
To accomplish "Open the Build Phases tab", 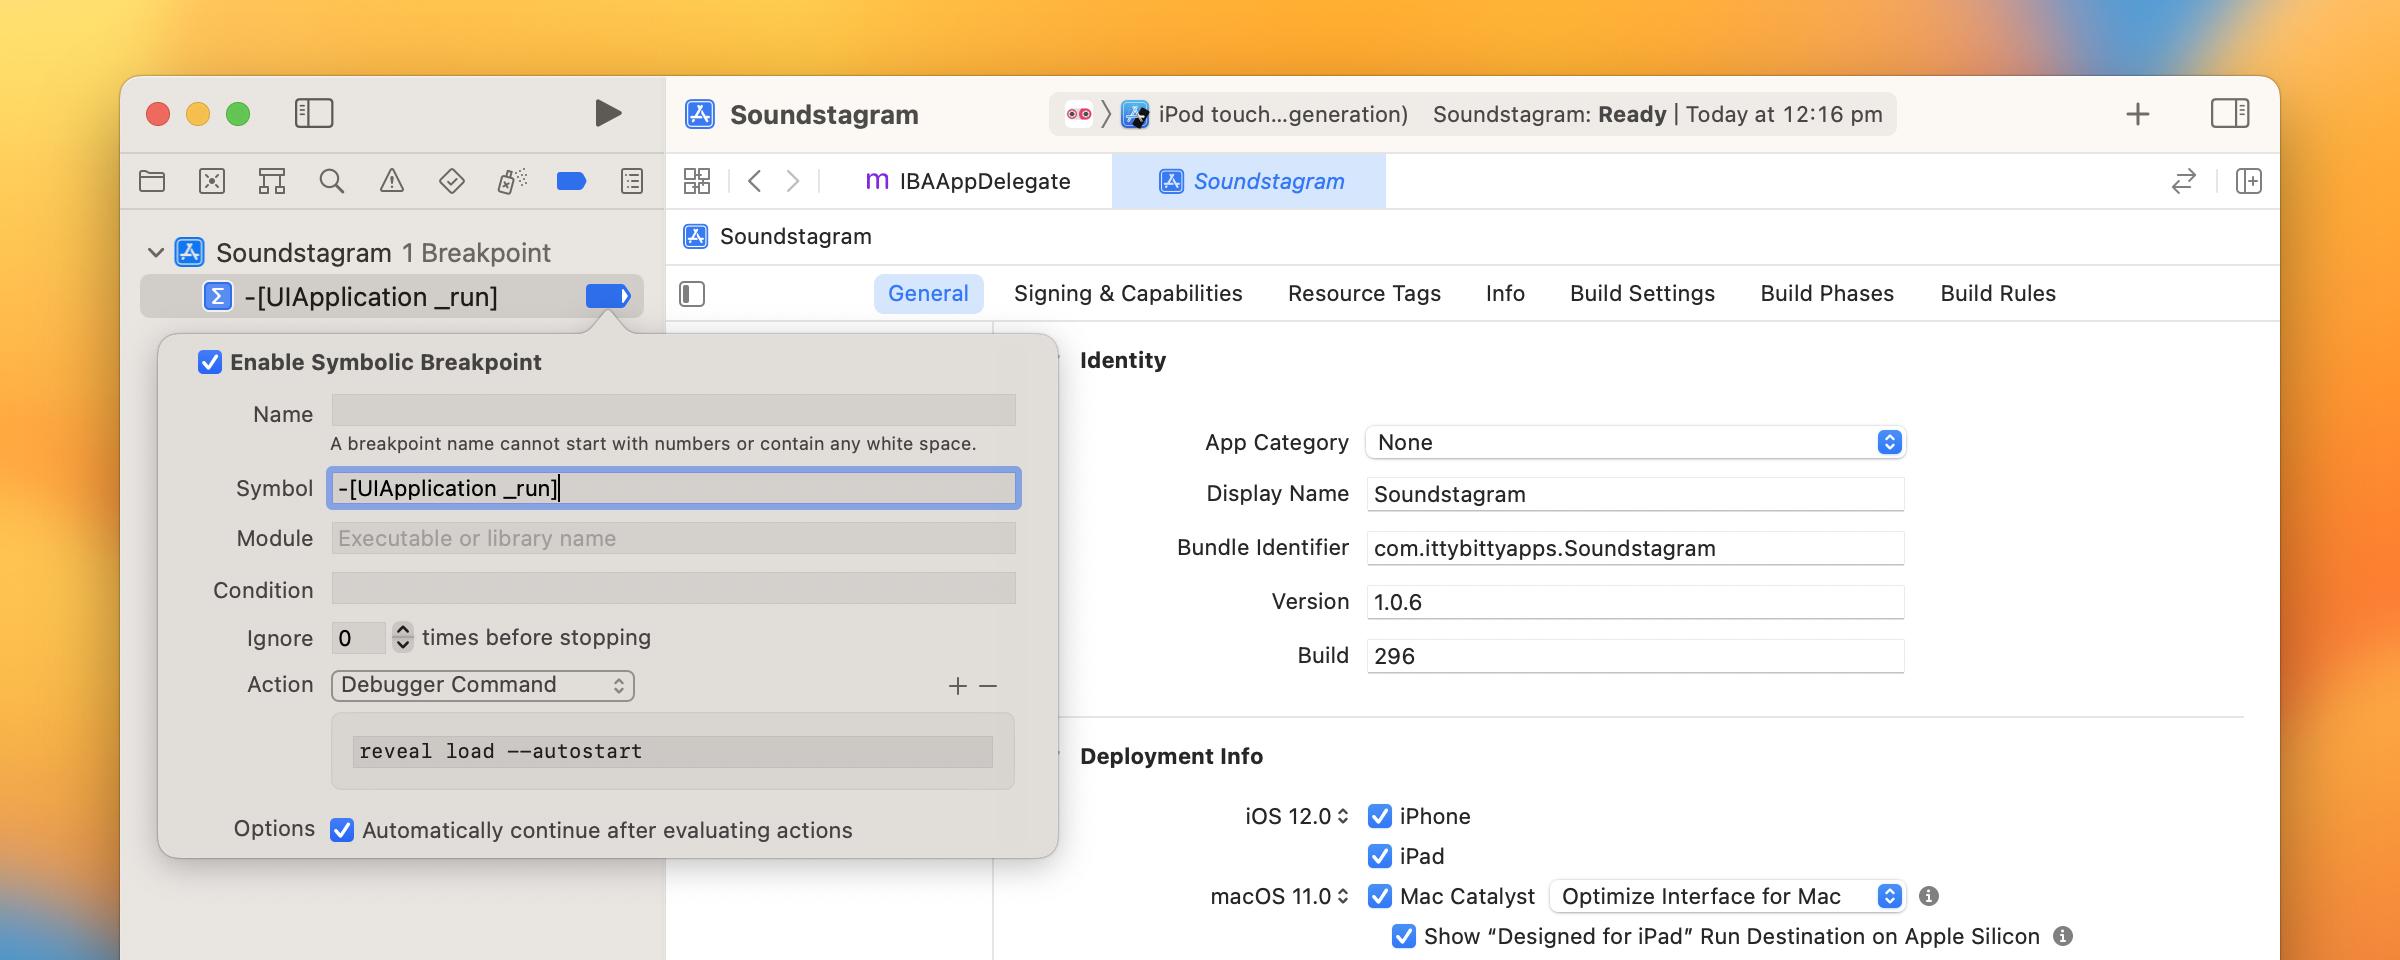I will 1827,294.
